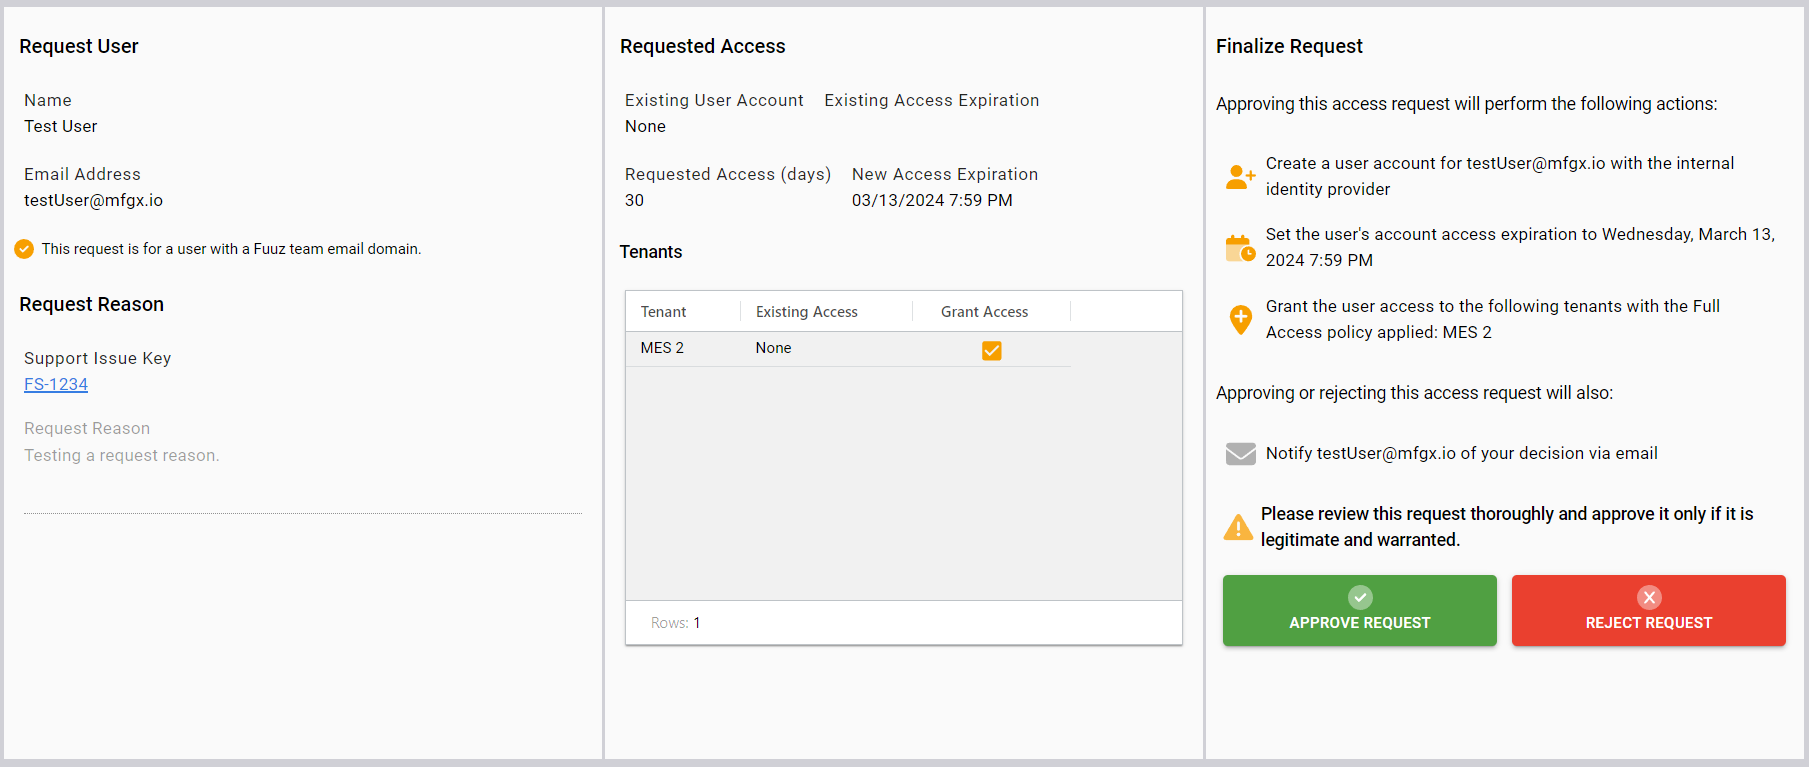The width and height of the screenshot is (1809, 767).
Task: Click the Existing User Account 'None' value
Action: pos(645,126)
